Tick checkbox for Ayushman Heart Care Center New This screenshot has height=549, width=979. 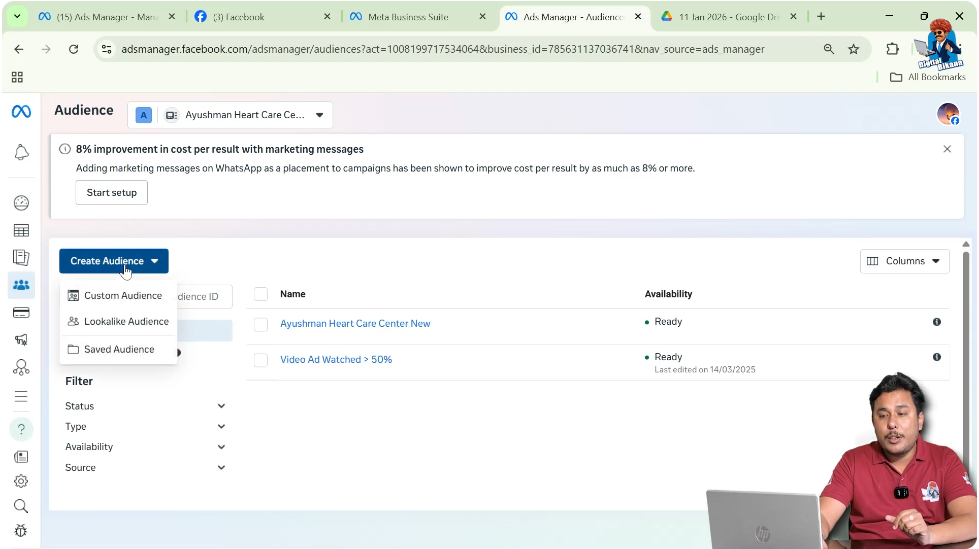point(261,324)
